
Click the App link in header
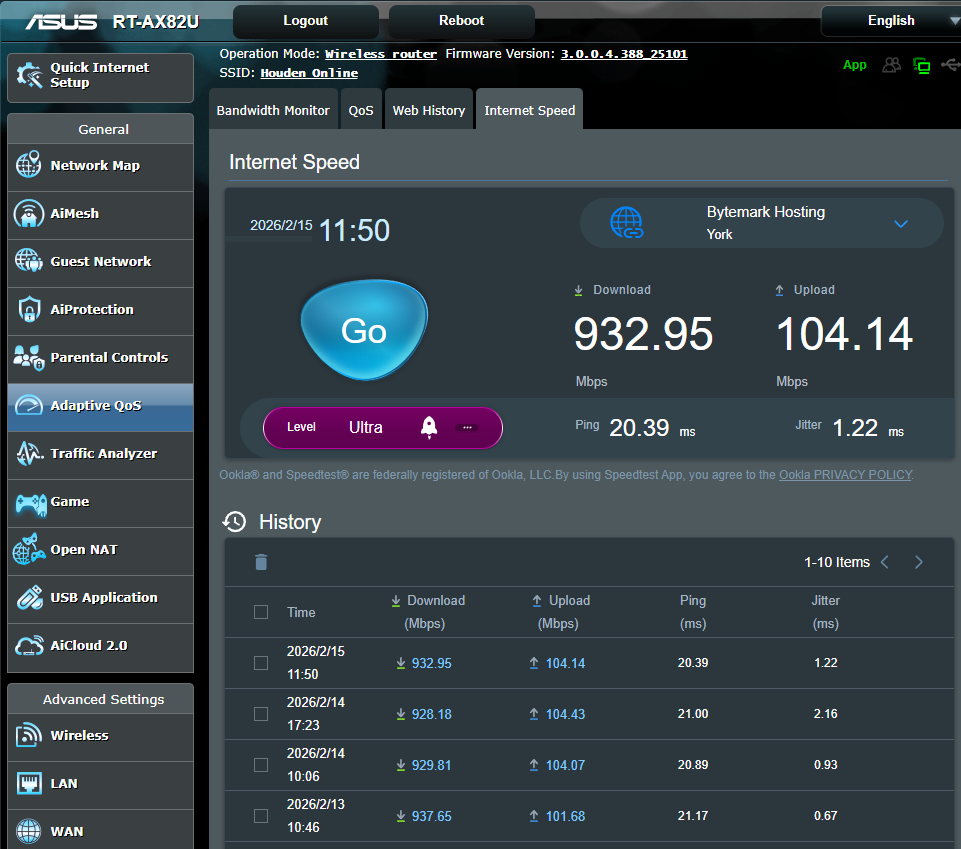(x=854, y=65)
